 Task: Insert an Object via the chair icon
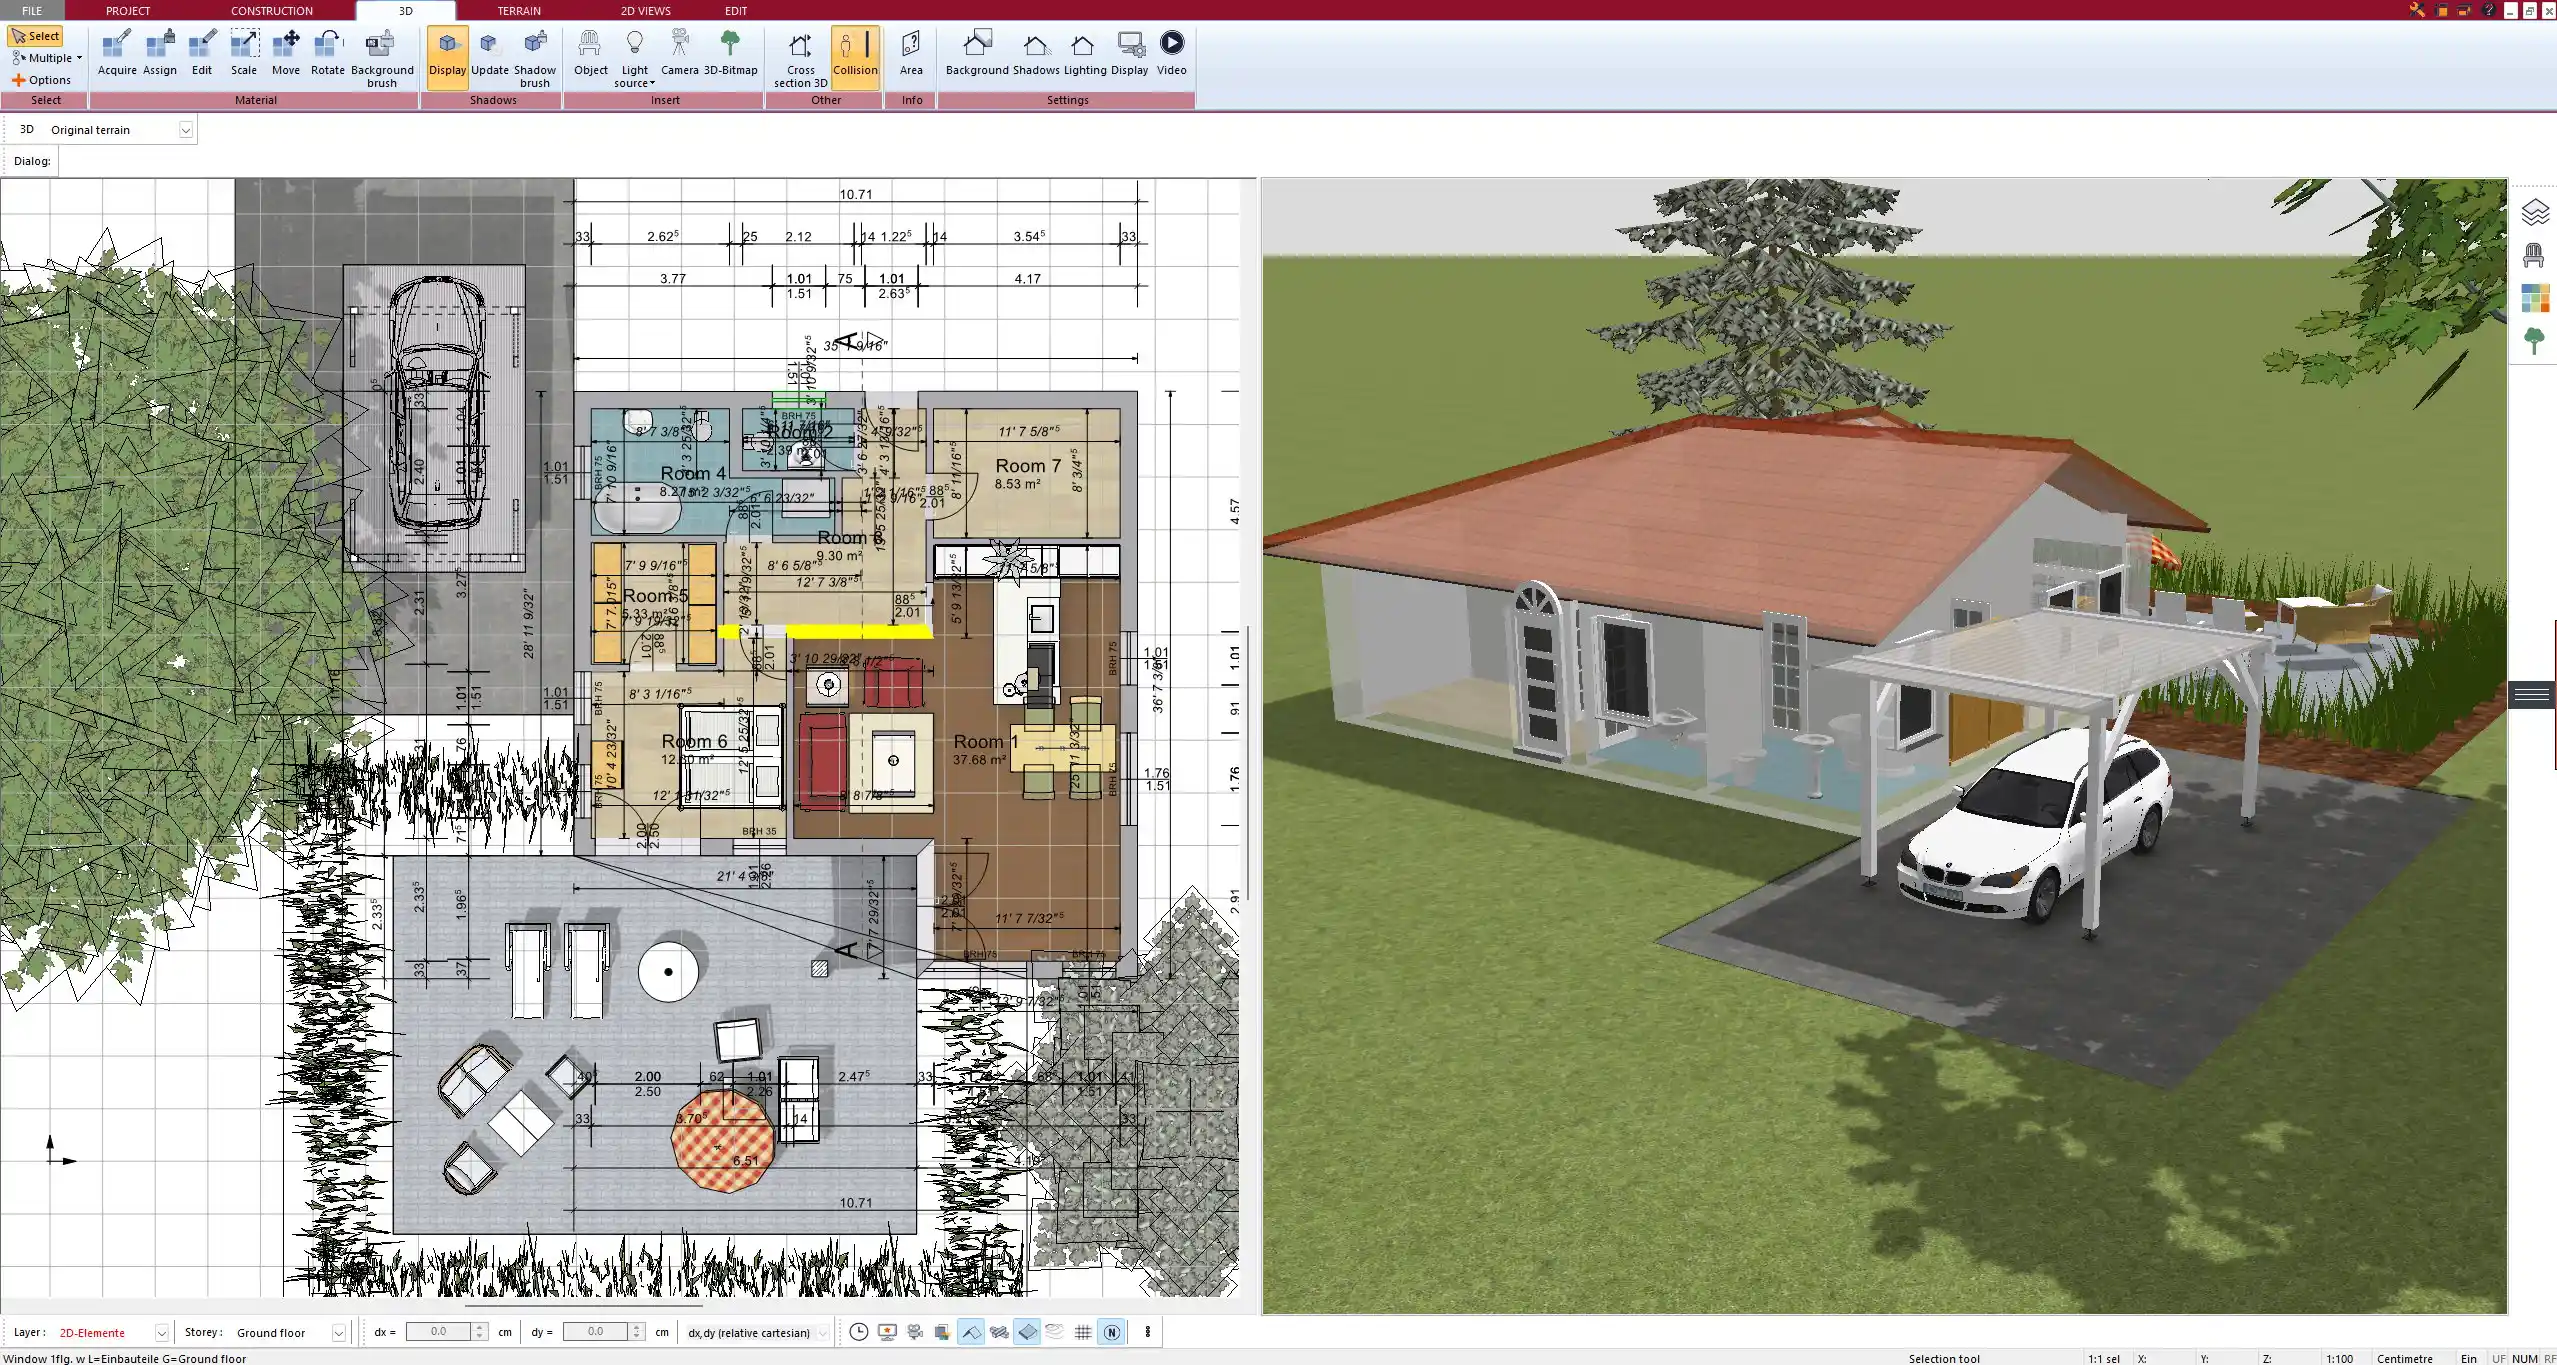tap(590, 53)
